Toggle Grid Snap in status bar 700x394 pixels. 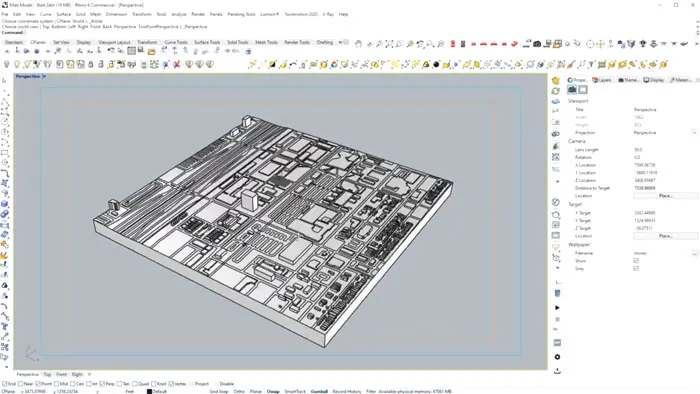click(219, 391)
